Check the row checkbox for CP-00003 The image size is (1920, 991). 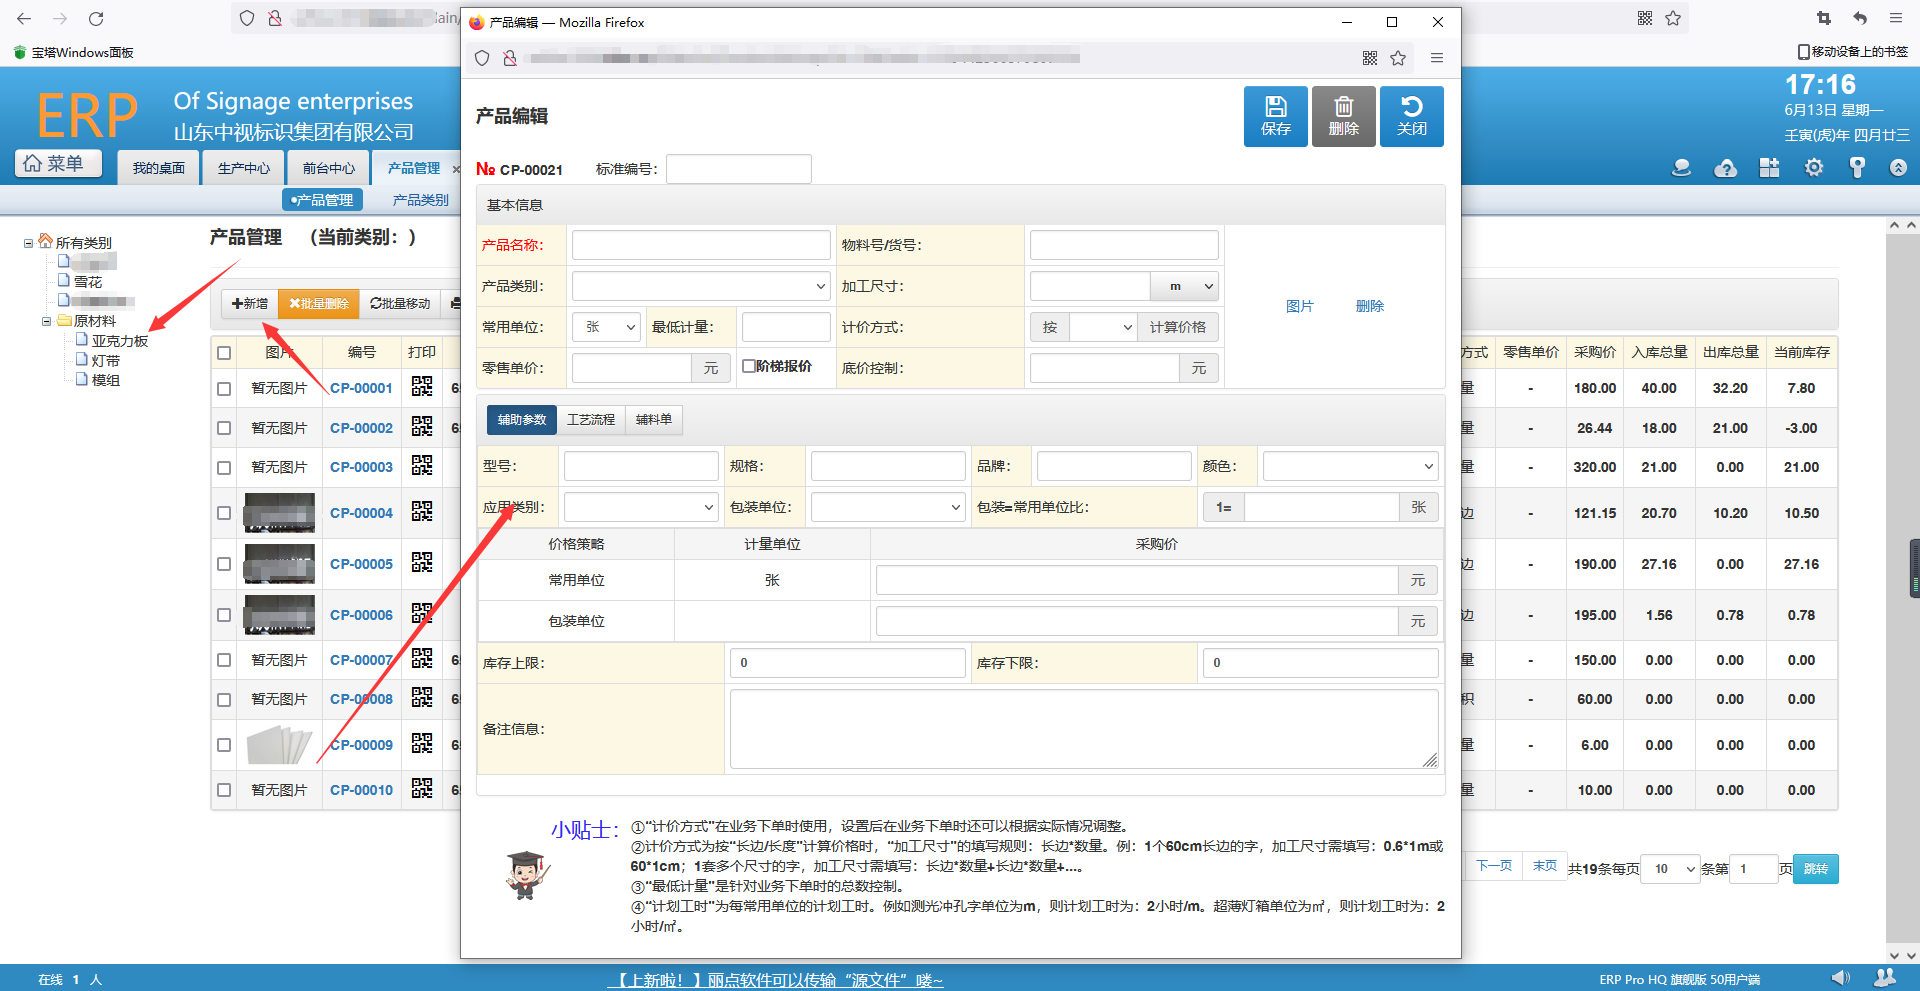(x=224, y=468)
